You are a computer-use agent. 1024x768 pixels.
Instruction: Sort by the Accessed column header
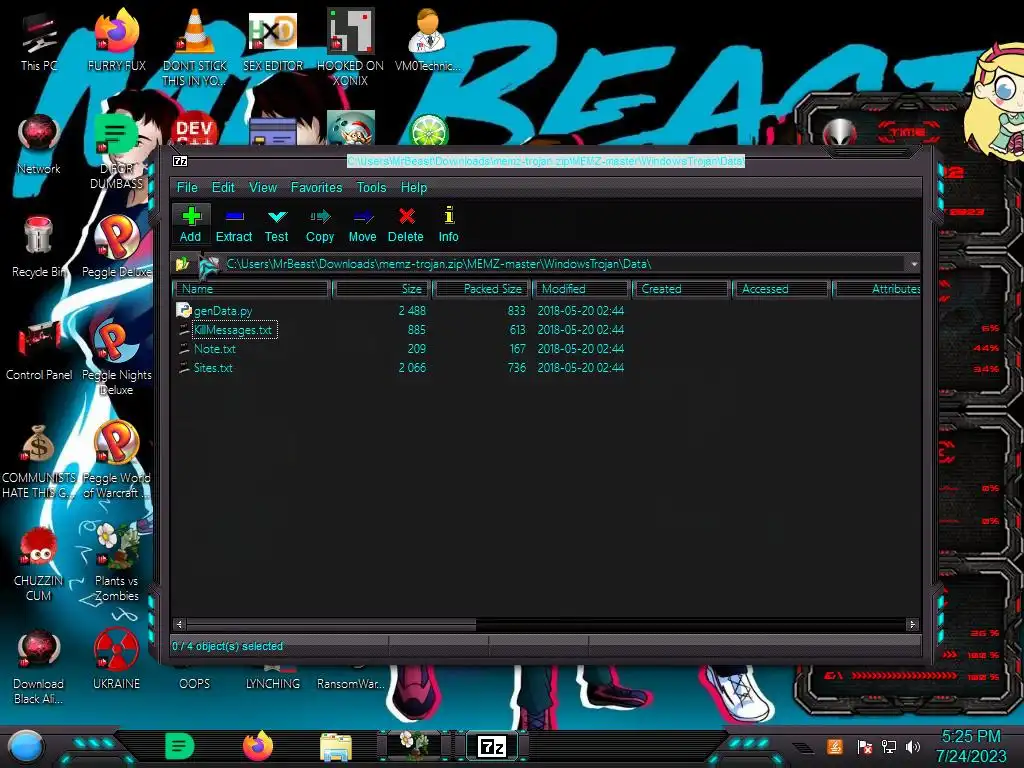[x=780, y=289]
